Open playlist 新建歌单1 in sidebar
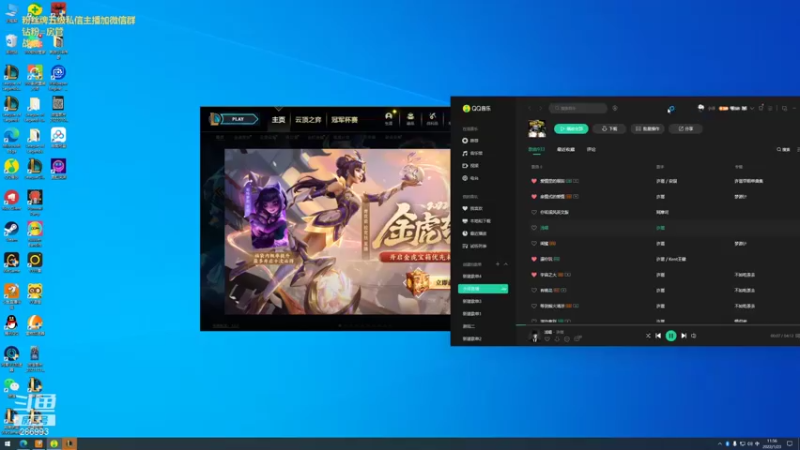This screenshot has height=450, width=800. [x=472, y=314]
